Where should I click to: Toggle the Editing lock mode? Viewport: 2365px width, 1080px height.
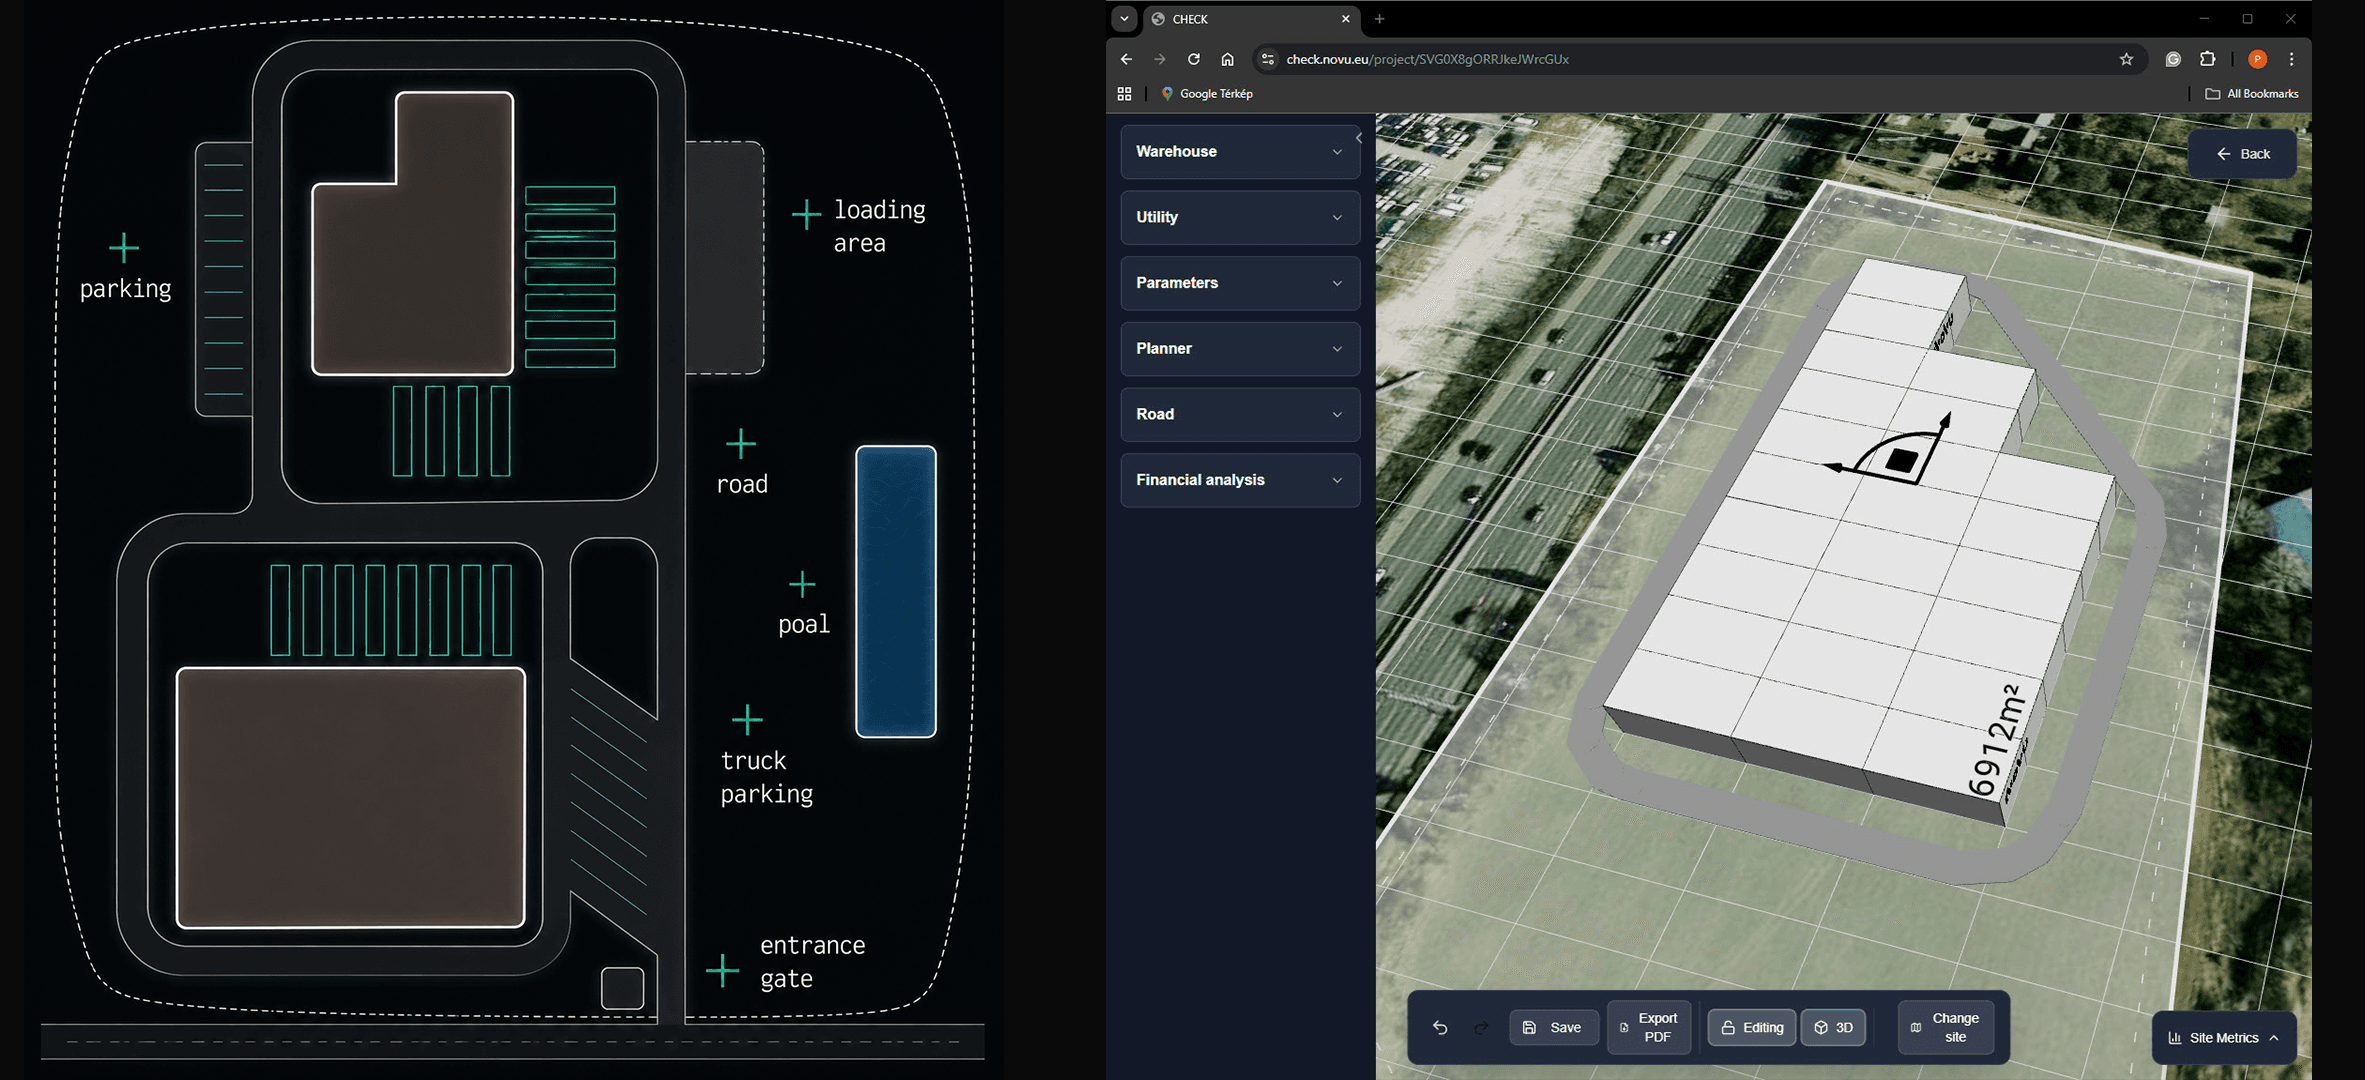1752,1027
